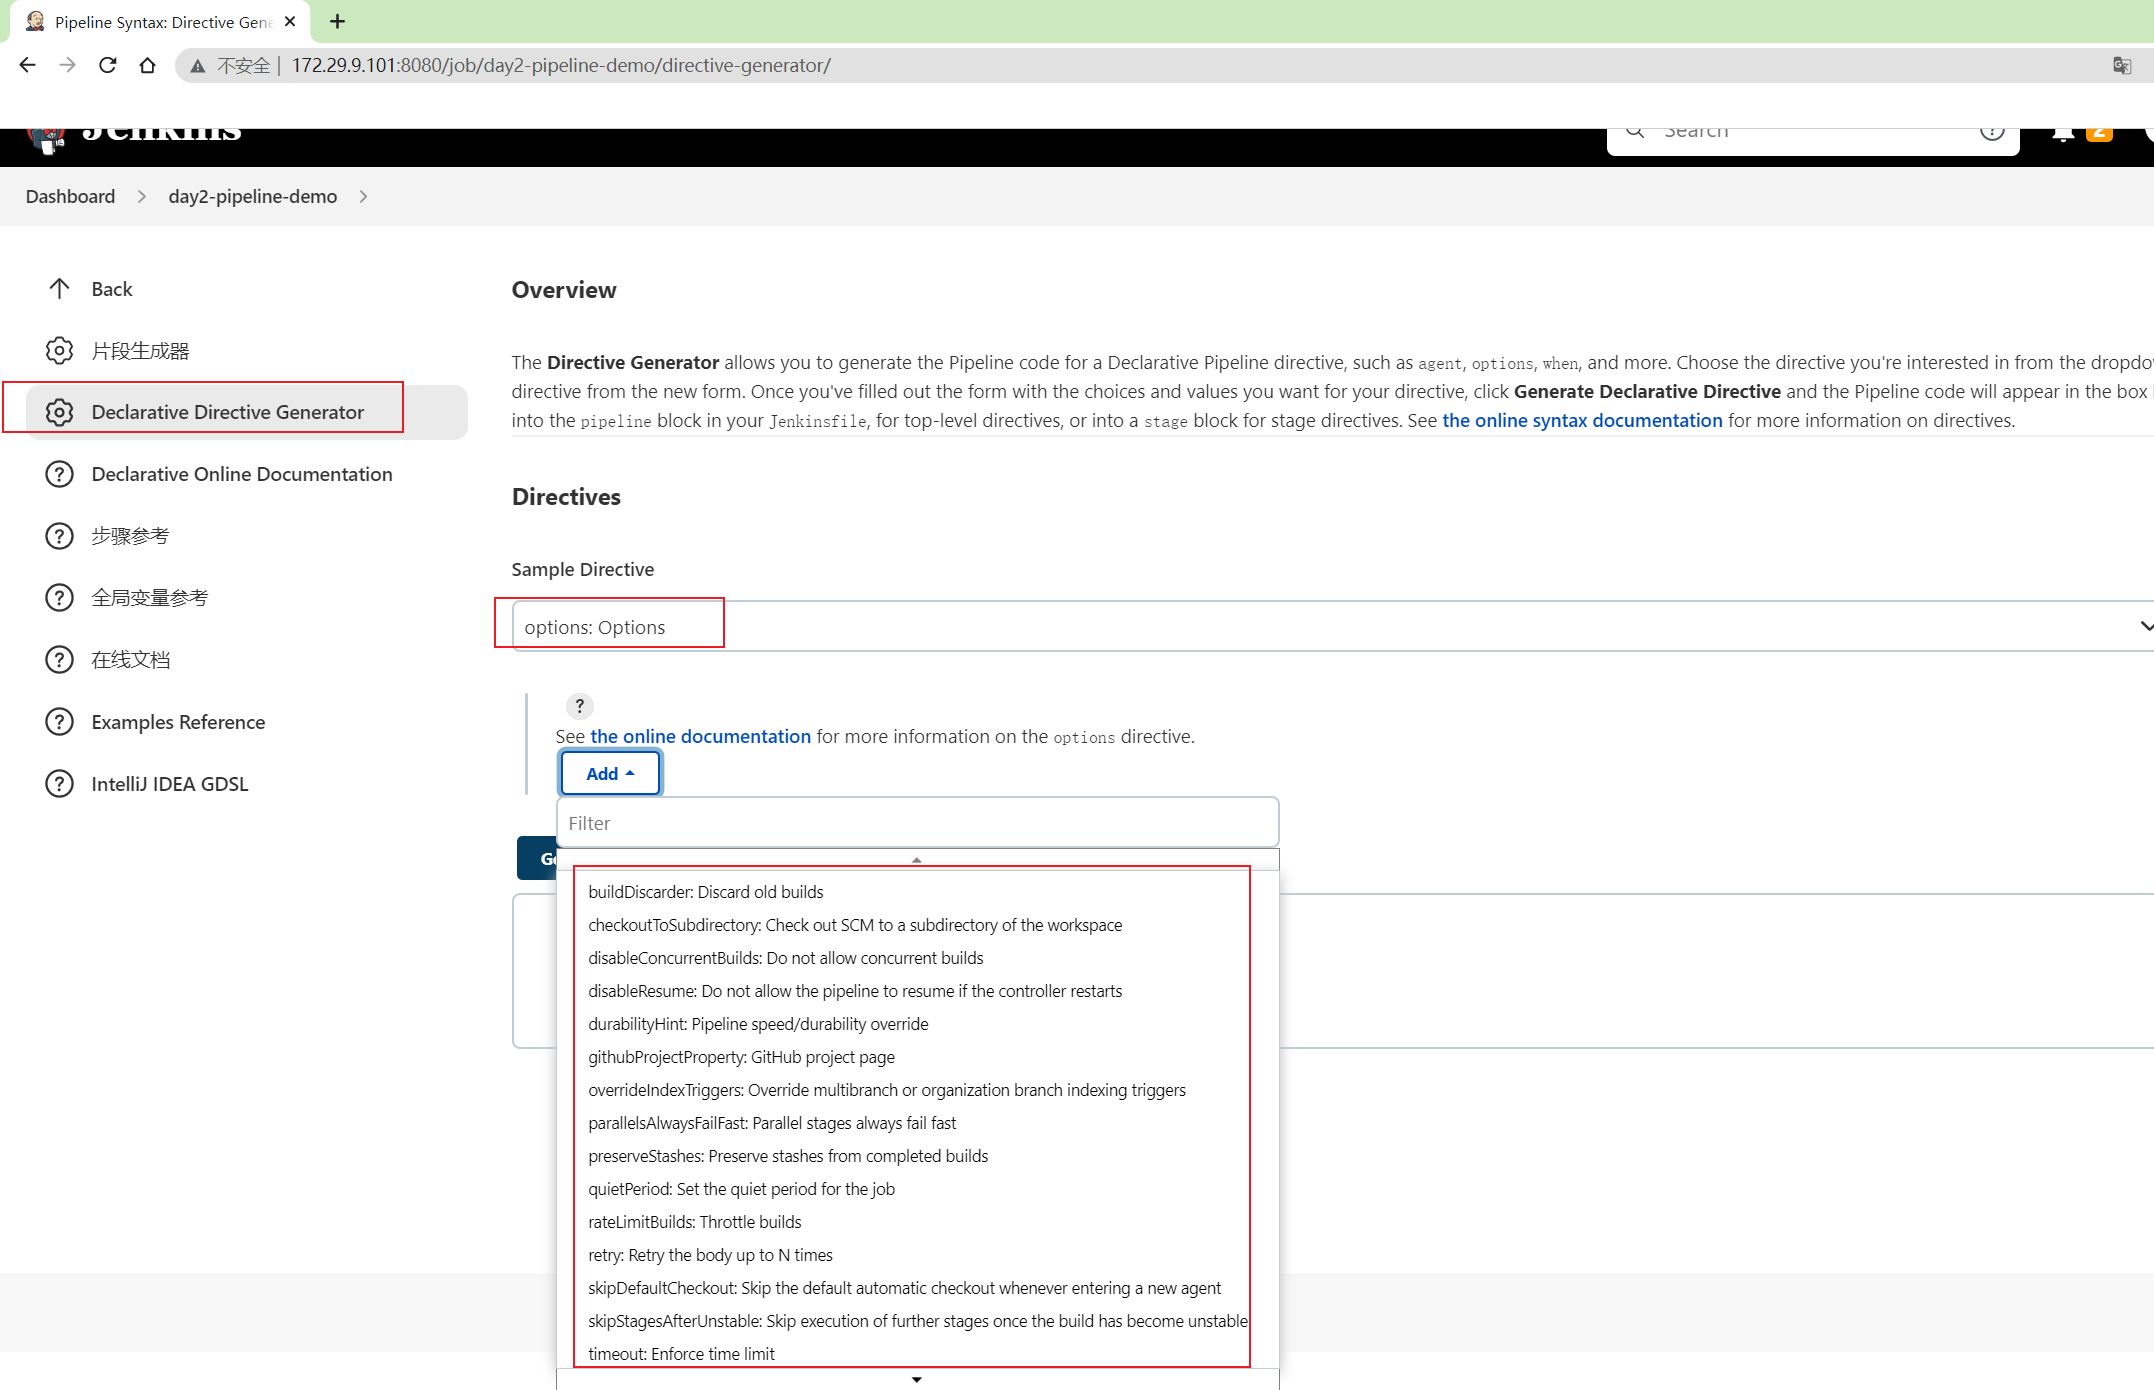Expand the Add options dropdown
This screenshot has width=2154, height=1390.
[x=609, y=771]
